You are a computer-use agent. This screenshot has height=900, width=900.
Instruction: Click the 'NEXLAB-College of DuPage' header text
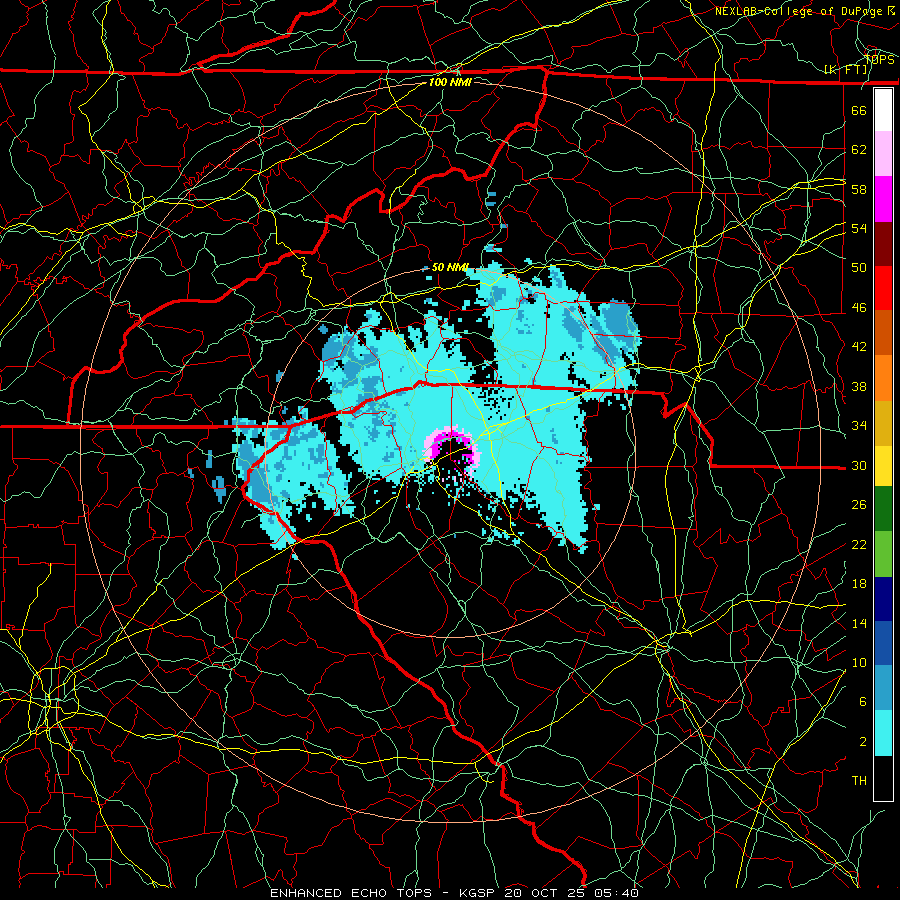[798, 11]
